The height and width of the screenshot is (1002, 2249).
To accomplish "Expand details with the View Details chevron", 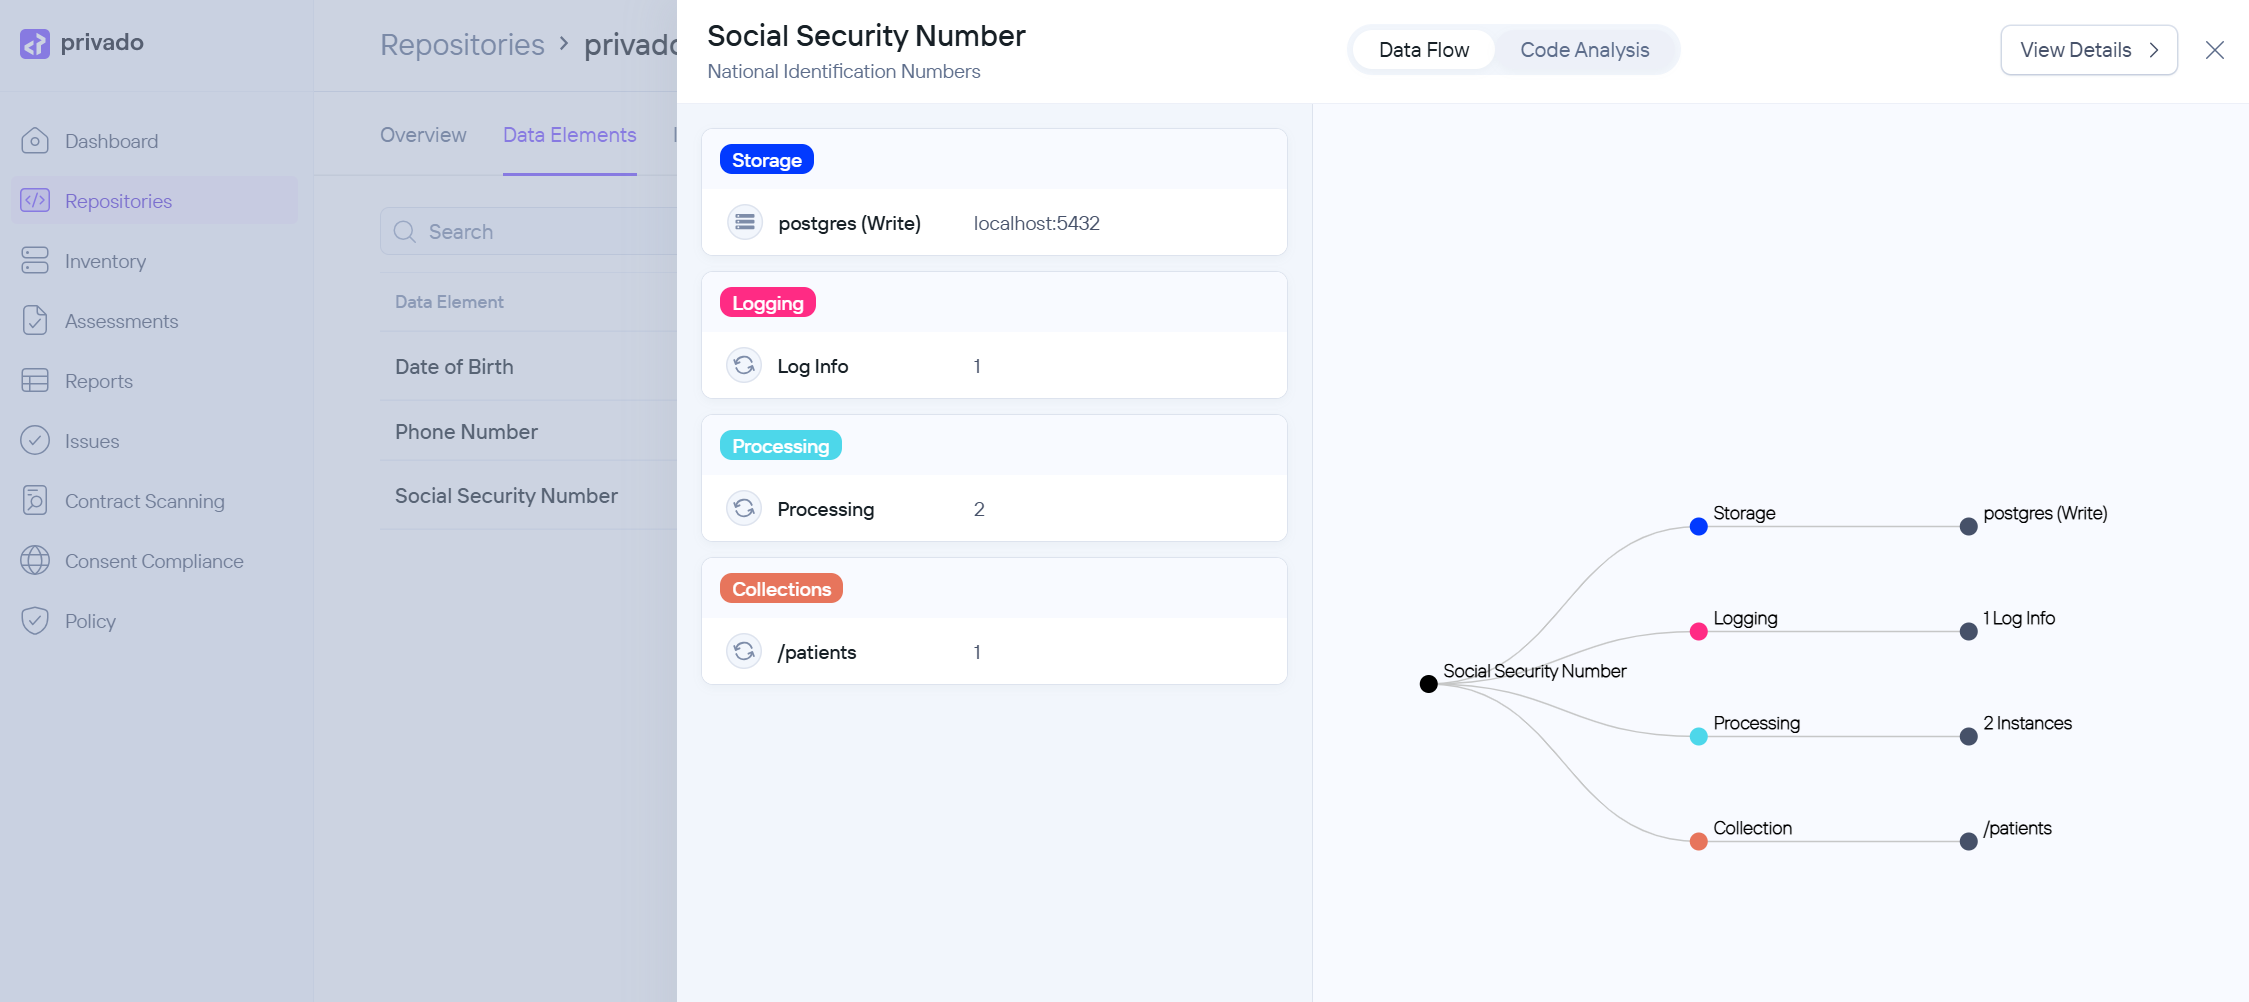I will 2154,50.
